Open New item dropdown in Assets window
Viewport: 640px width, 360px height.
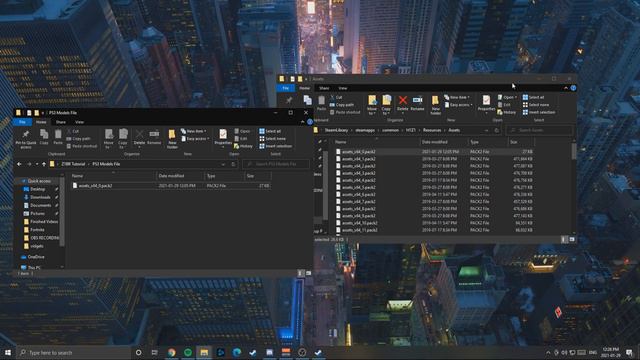tap(457, 98)
